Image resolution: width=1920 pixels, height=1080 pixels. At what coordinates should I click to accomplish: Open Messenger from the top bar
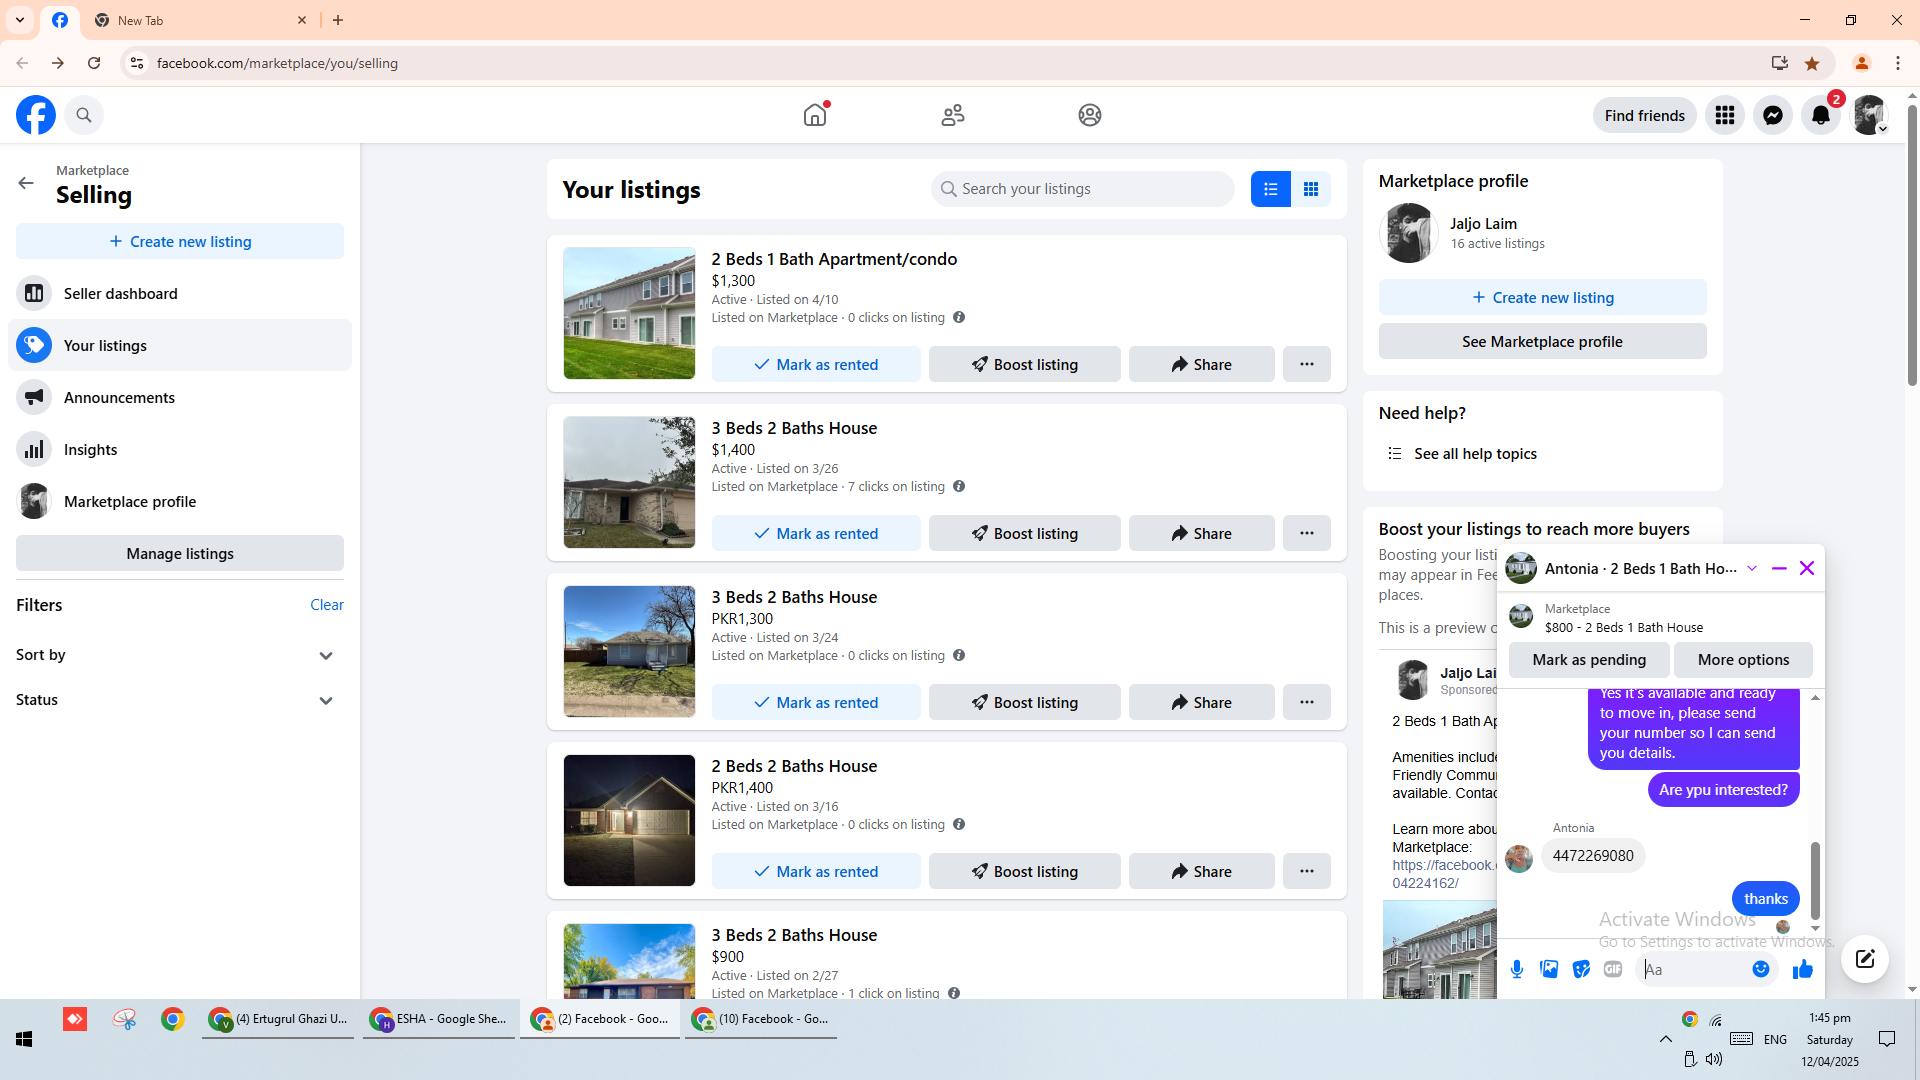[1773, 115]
